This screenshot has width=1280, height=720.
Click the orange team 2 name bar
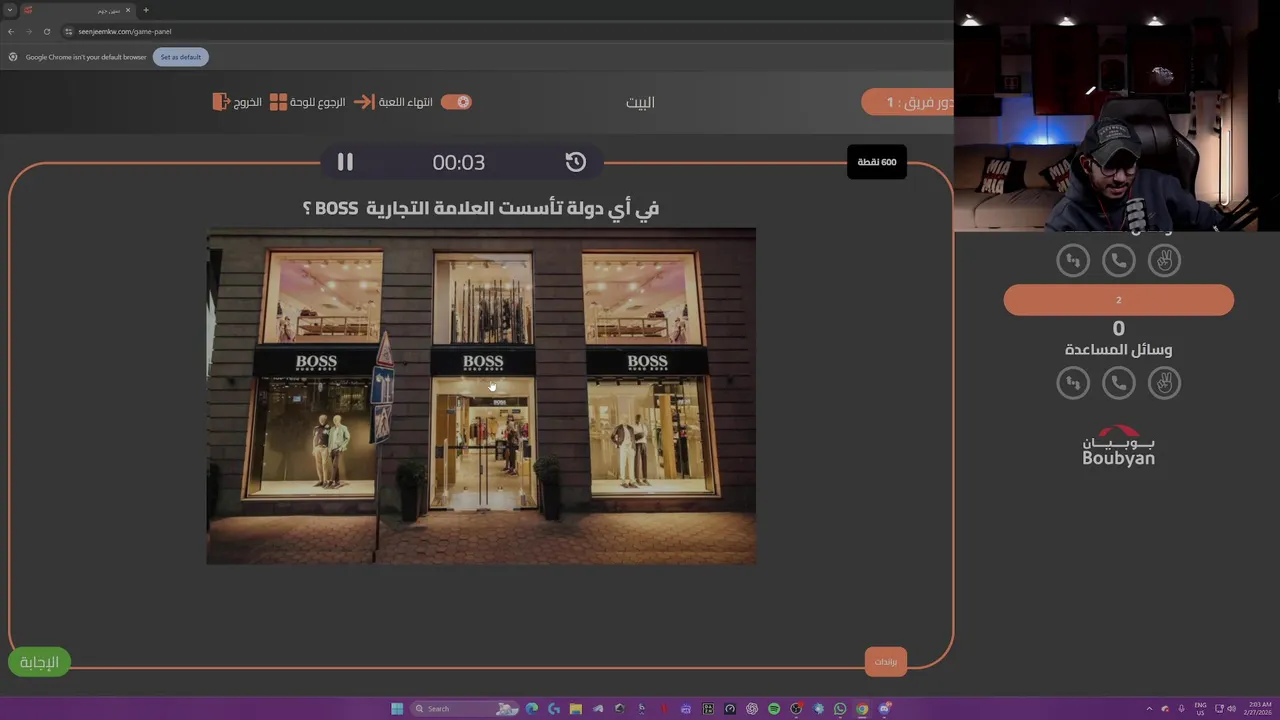1119,300
